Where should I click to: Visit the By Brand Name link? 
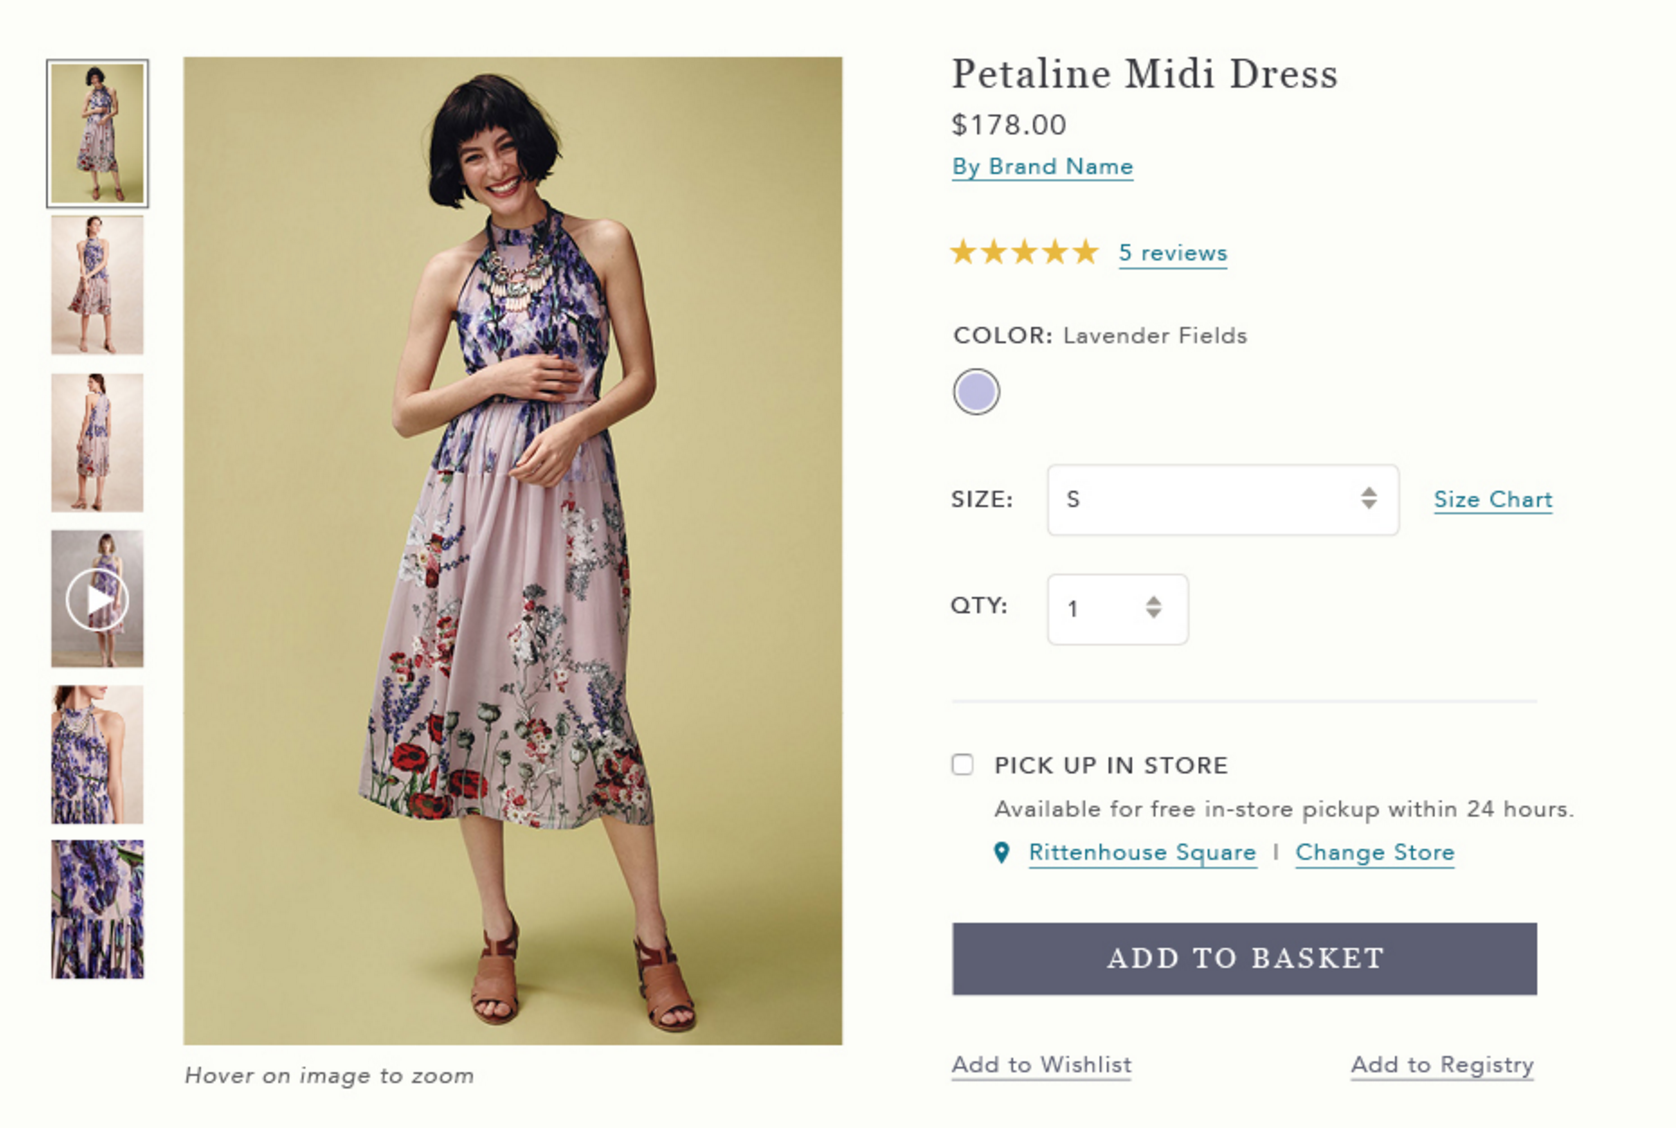(x=1042, y=166)
